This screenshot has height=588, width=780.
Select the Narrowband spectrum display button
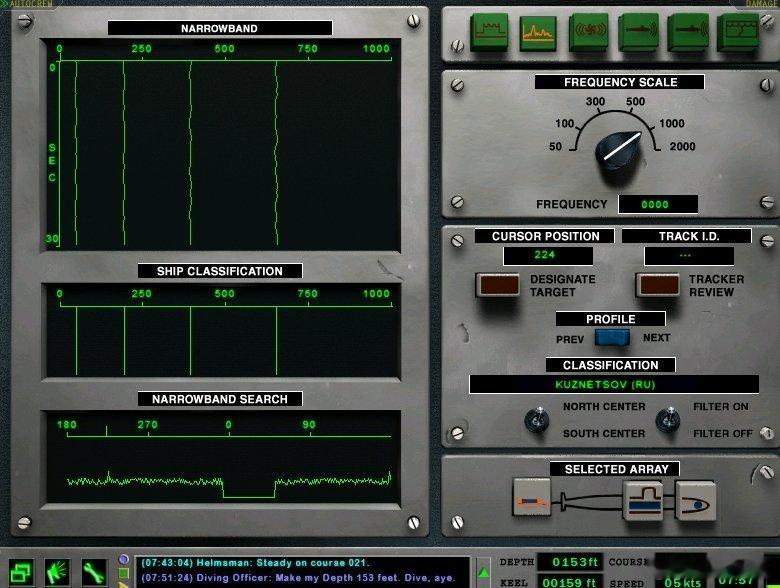(x=538, y=32)
